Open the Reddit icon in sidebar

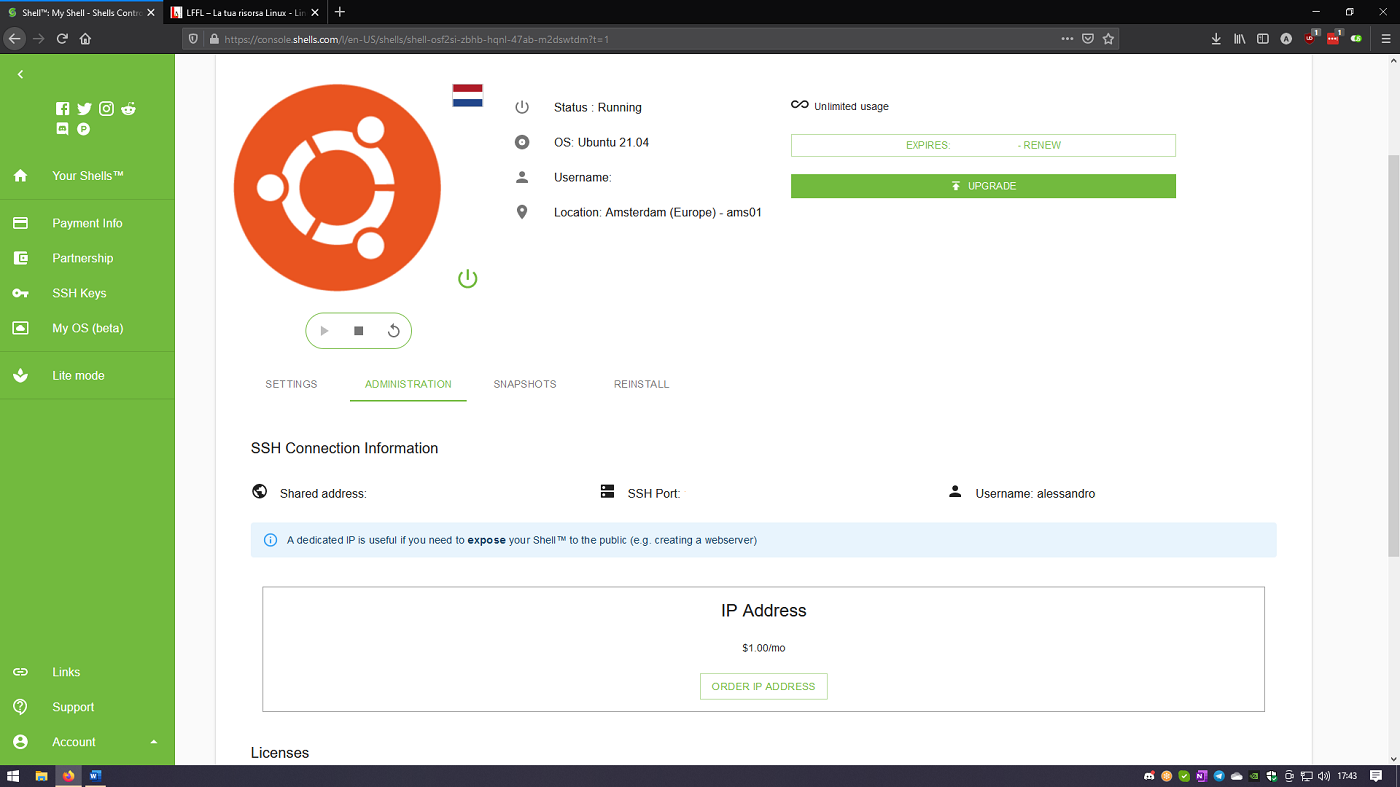129,109
